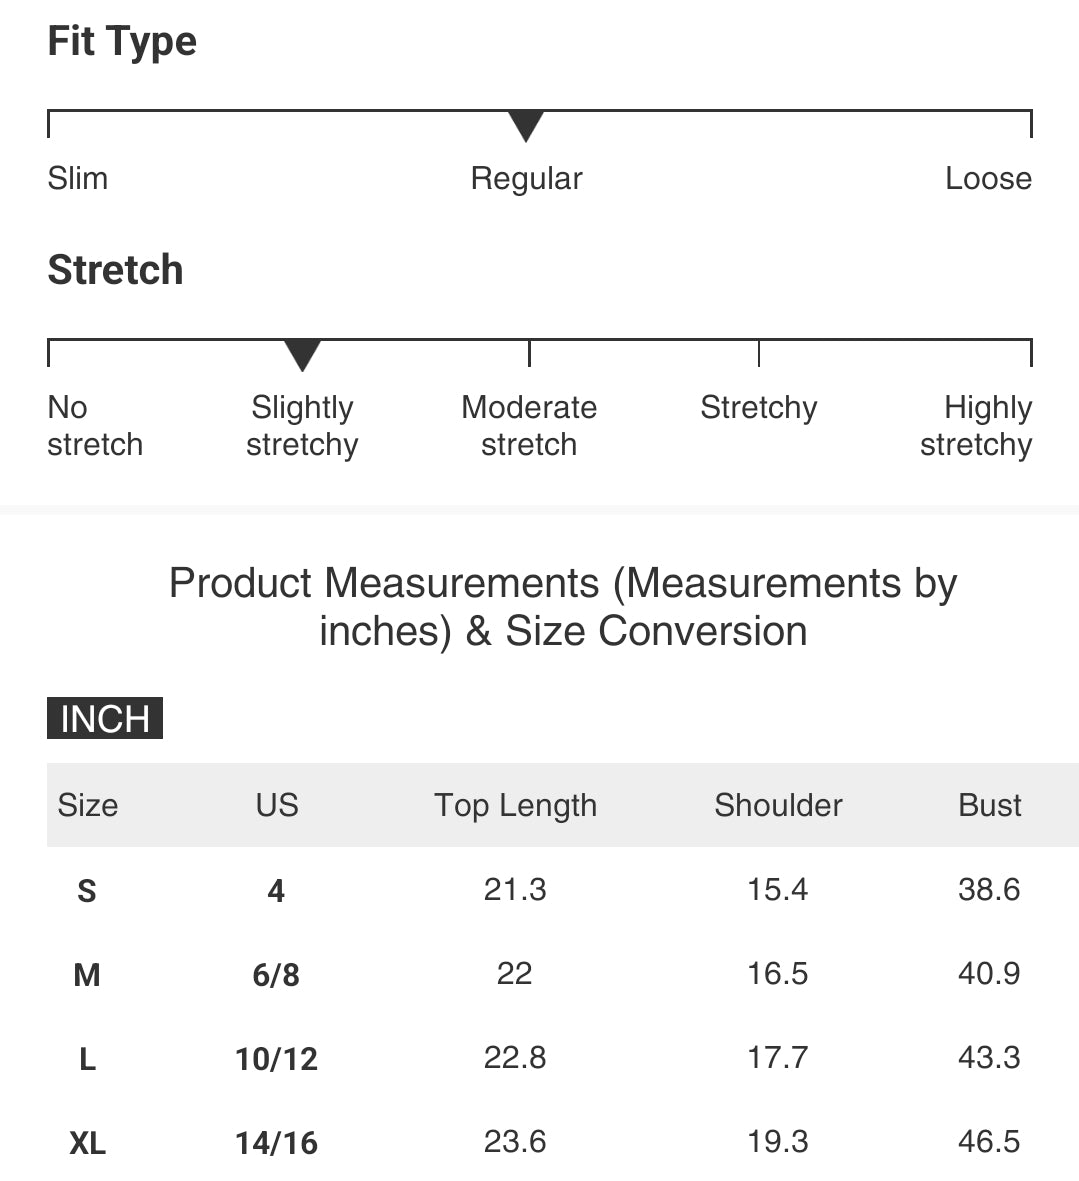This screenshot has height=1181, width=1079.
Task: Click the Bust column header
Action: pos(989,805)
